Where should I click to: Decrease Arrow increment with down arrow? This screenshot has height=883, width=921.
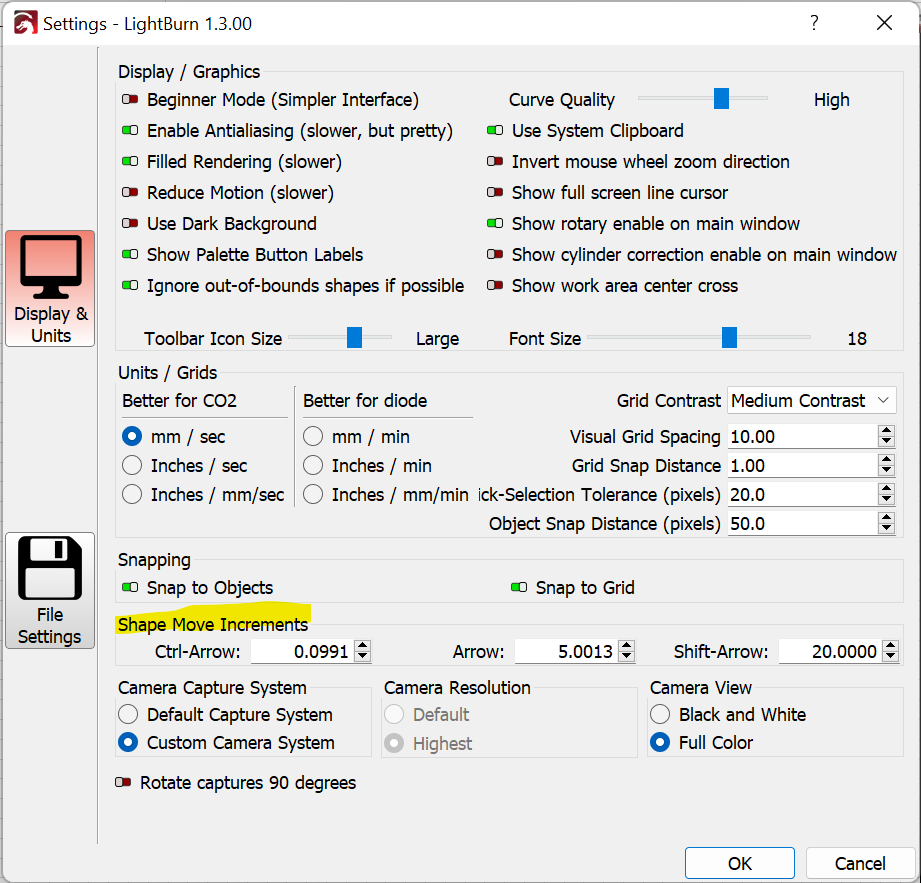coord(627,657)
